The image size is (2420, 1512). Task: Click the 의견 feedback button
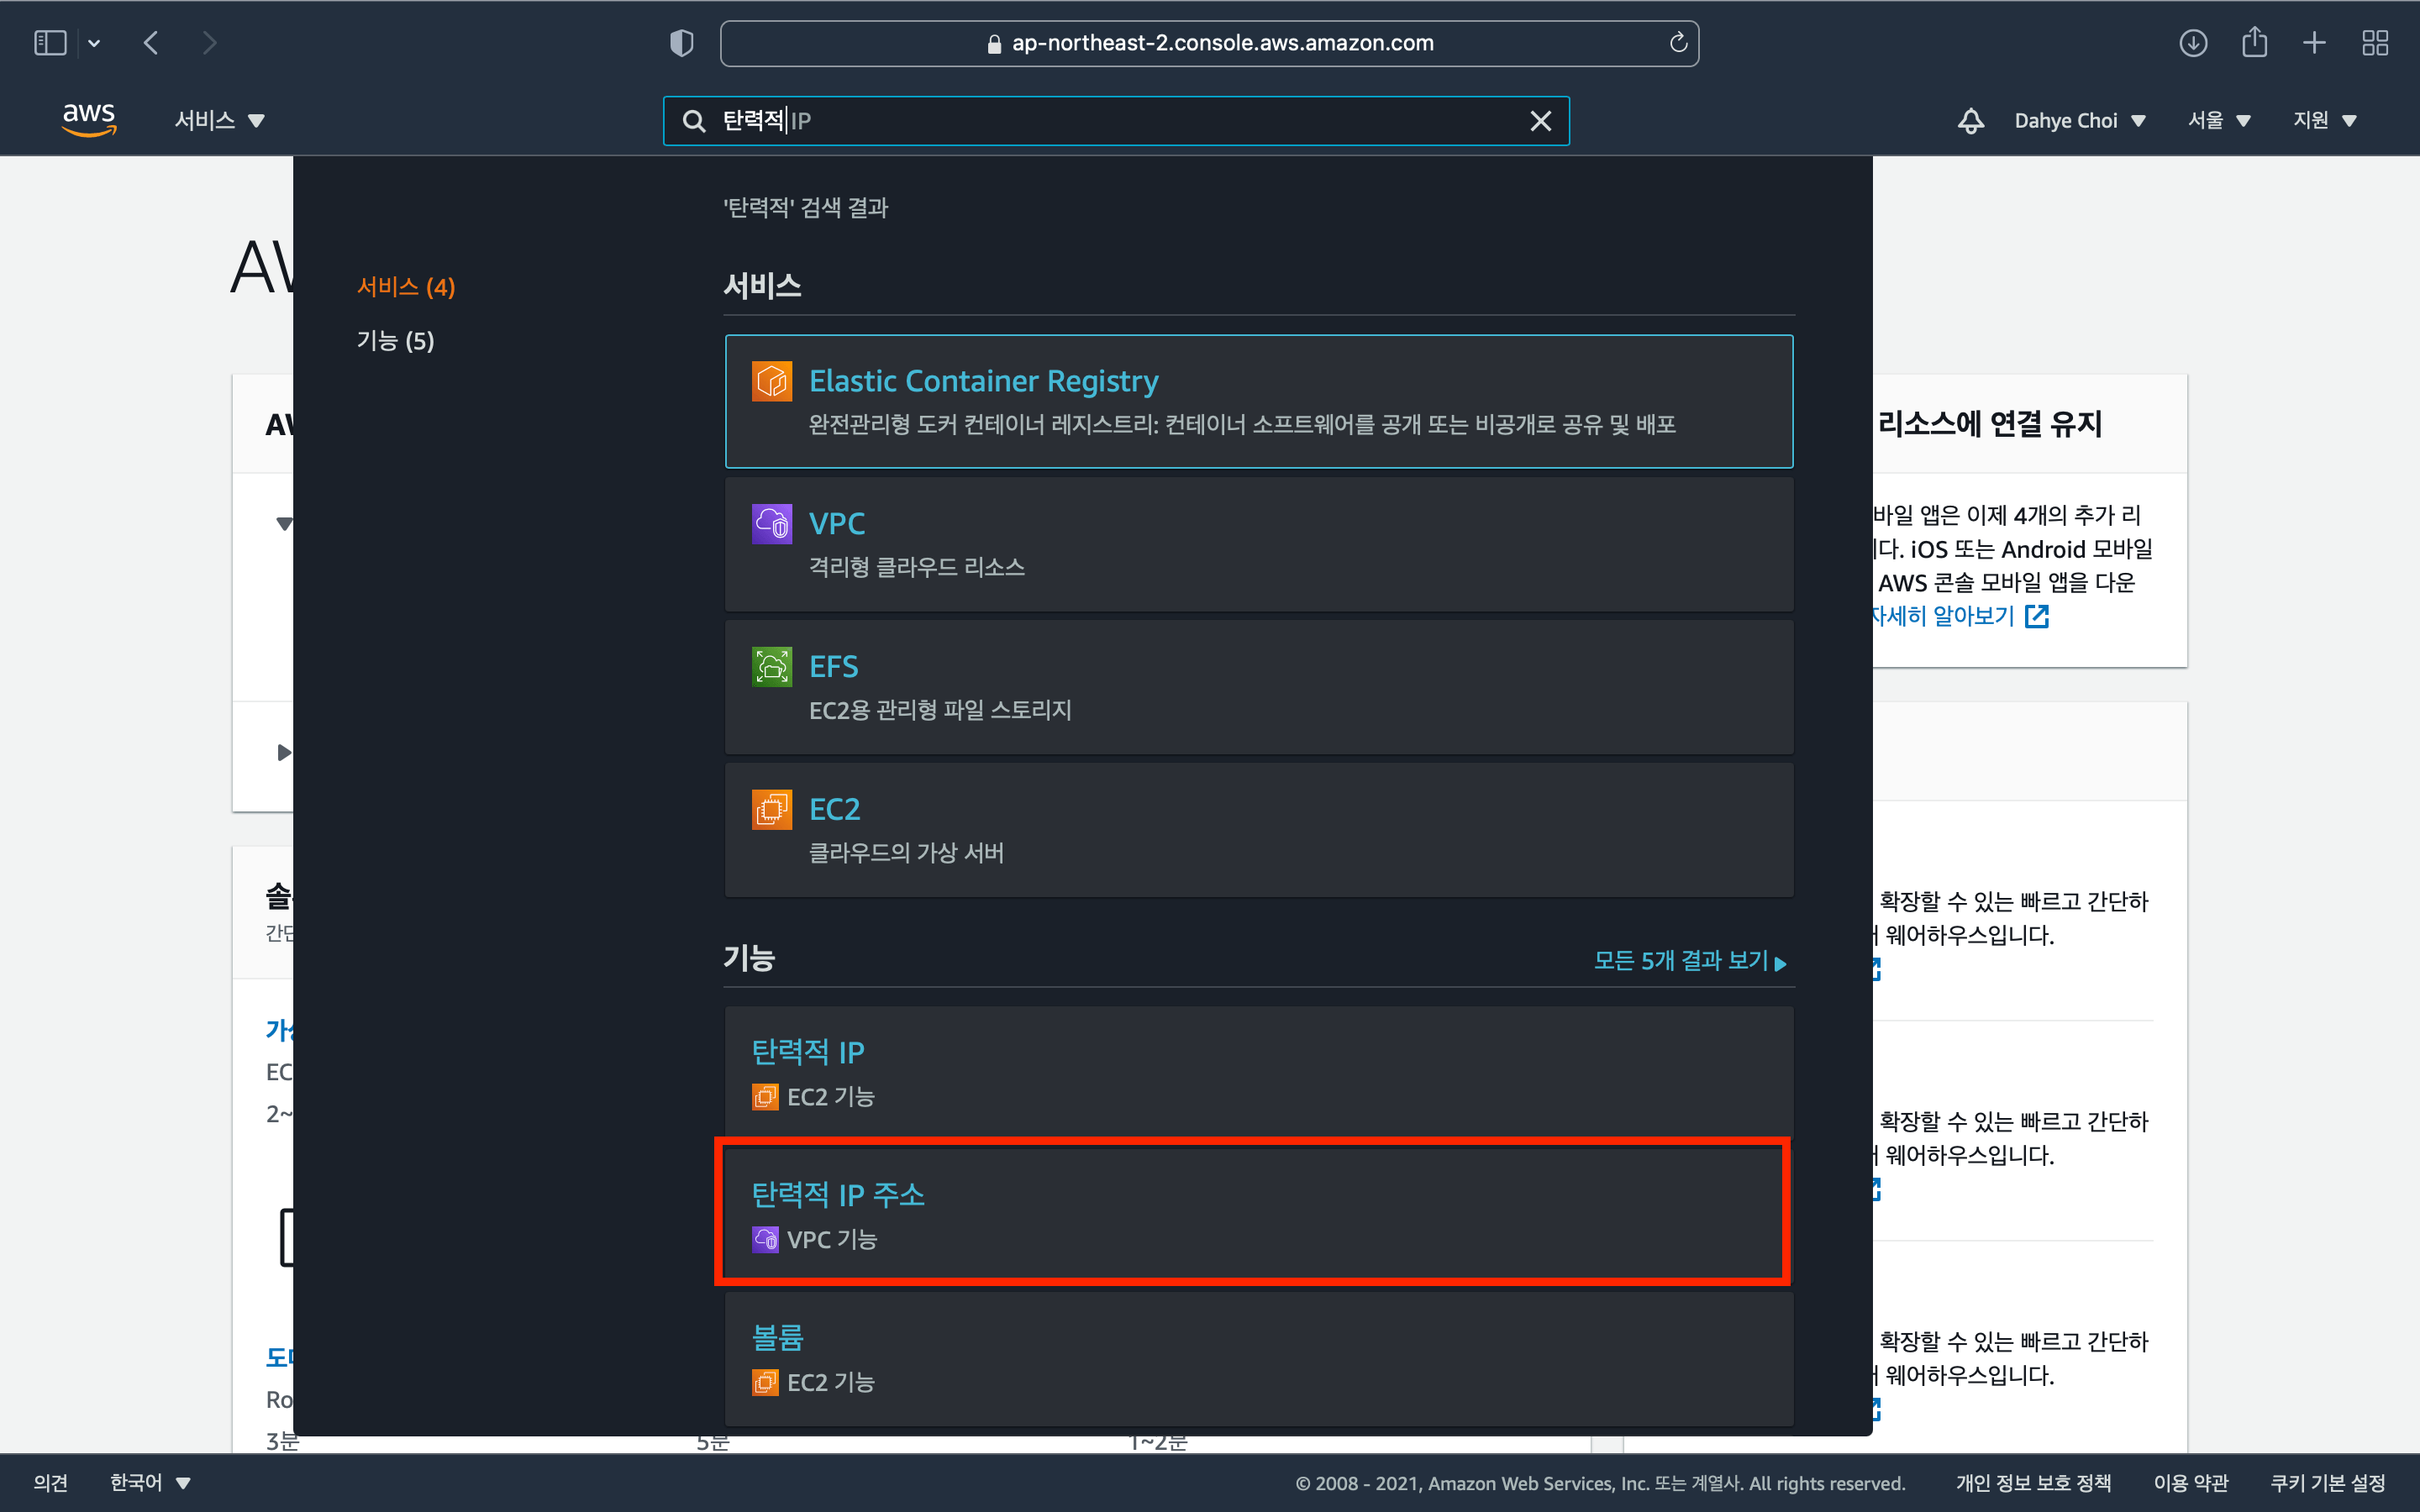[x=51, y=1483]
